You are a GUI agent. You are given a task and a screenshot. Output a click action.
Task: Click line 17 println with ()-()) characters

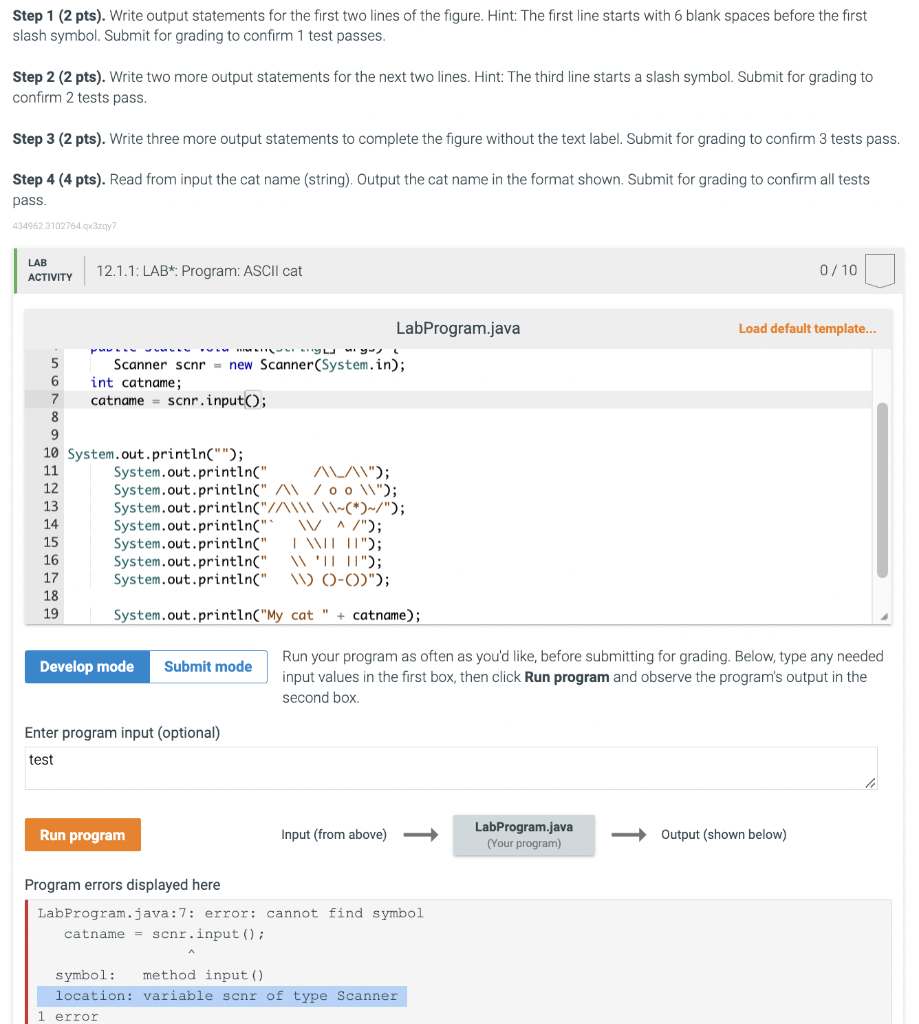[251, 579]
